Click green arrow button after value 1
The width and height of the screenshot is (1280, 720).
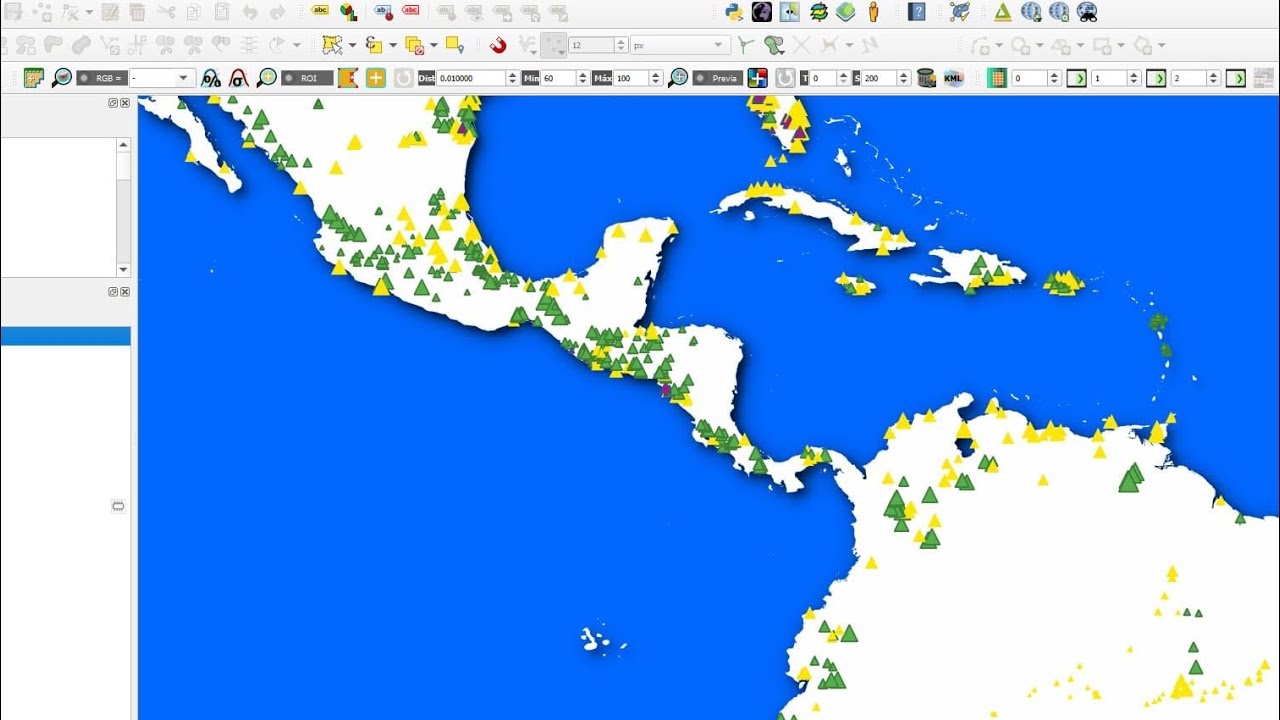coord(1156,78)
